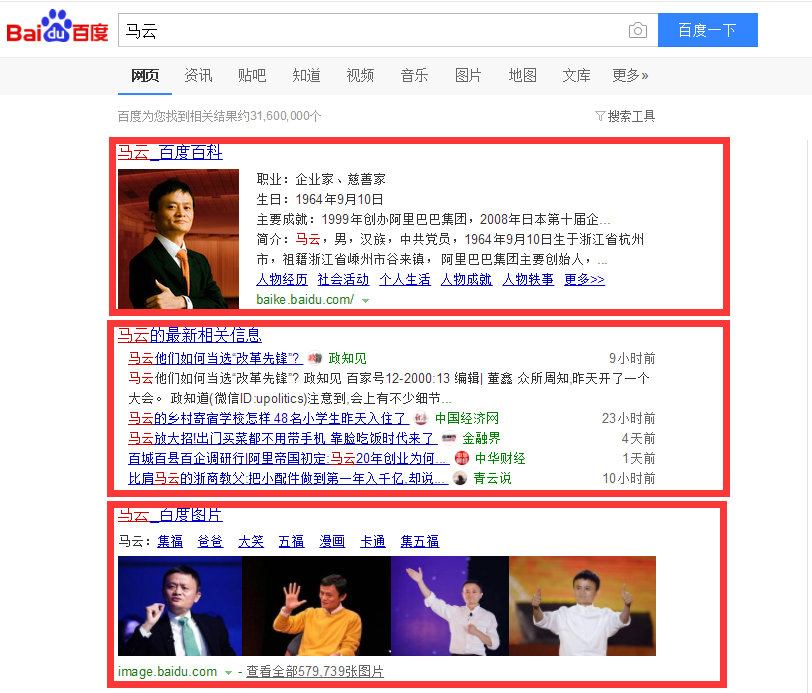Open the 漫画 image tag
The width and height of the screenshot is (812, 693).
[332, 542]
